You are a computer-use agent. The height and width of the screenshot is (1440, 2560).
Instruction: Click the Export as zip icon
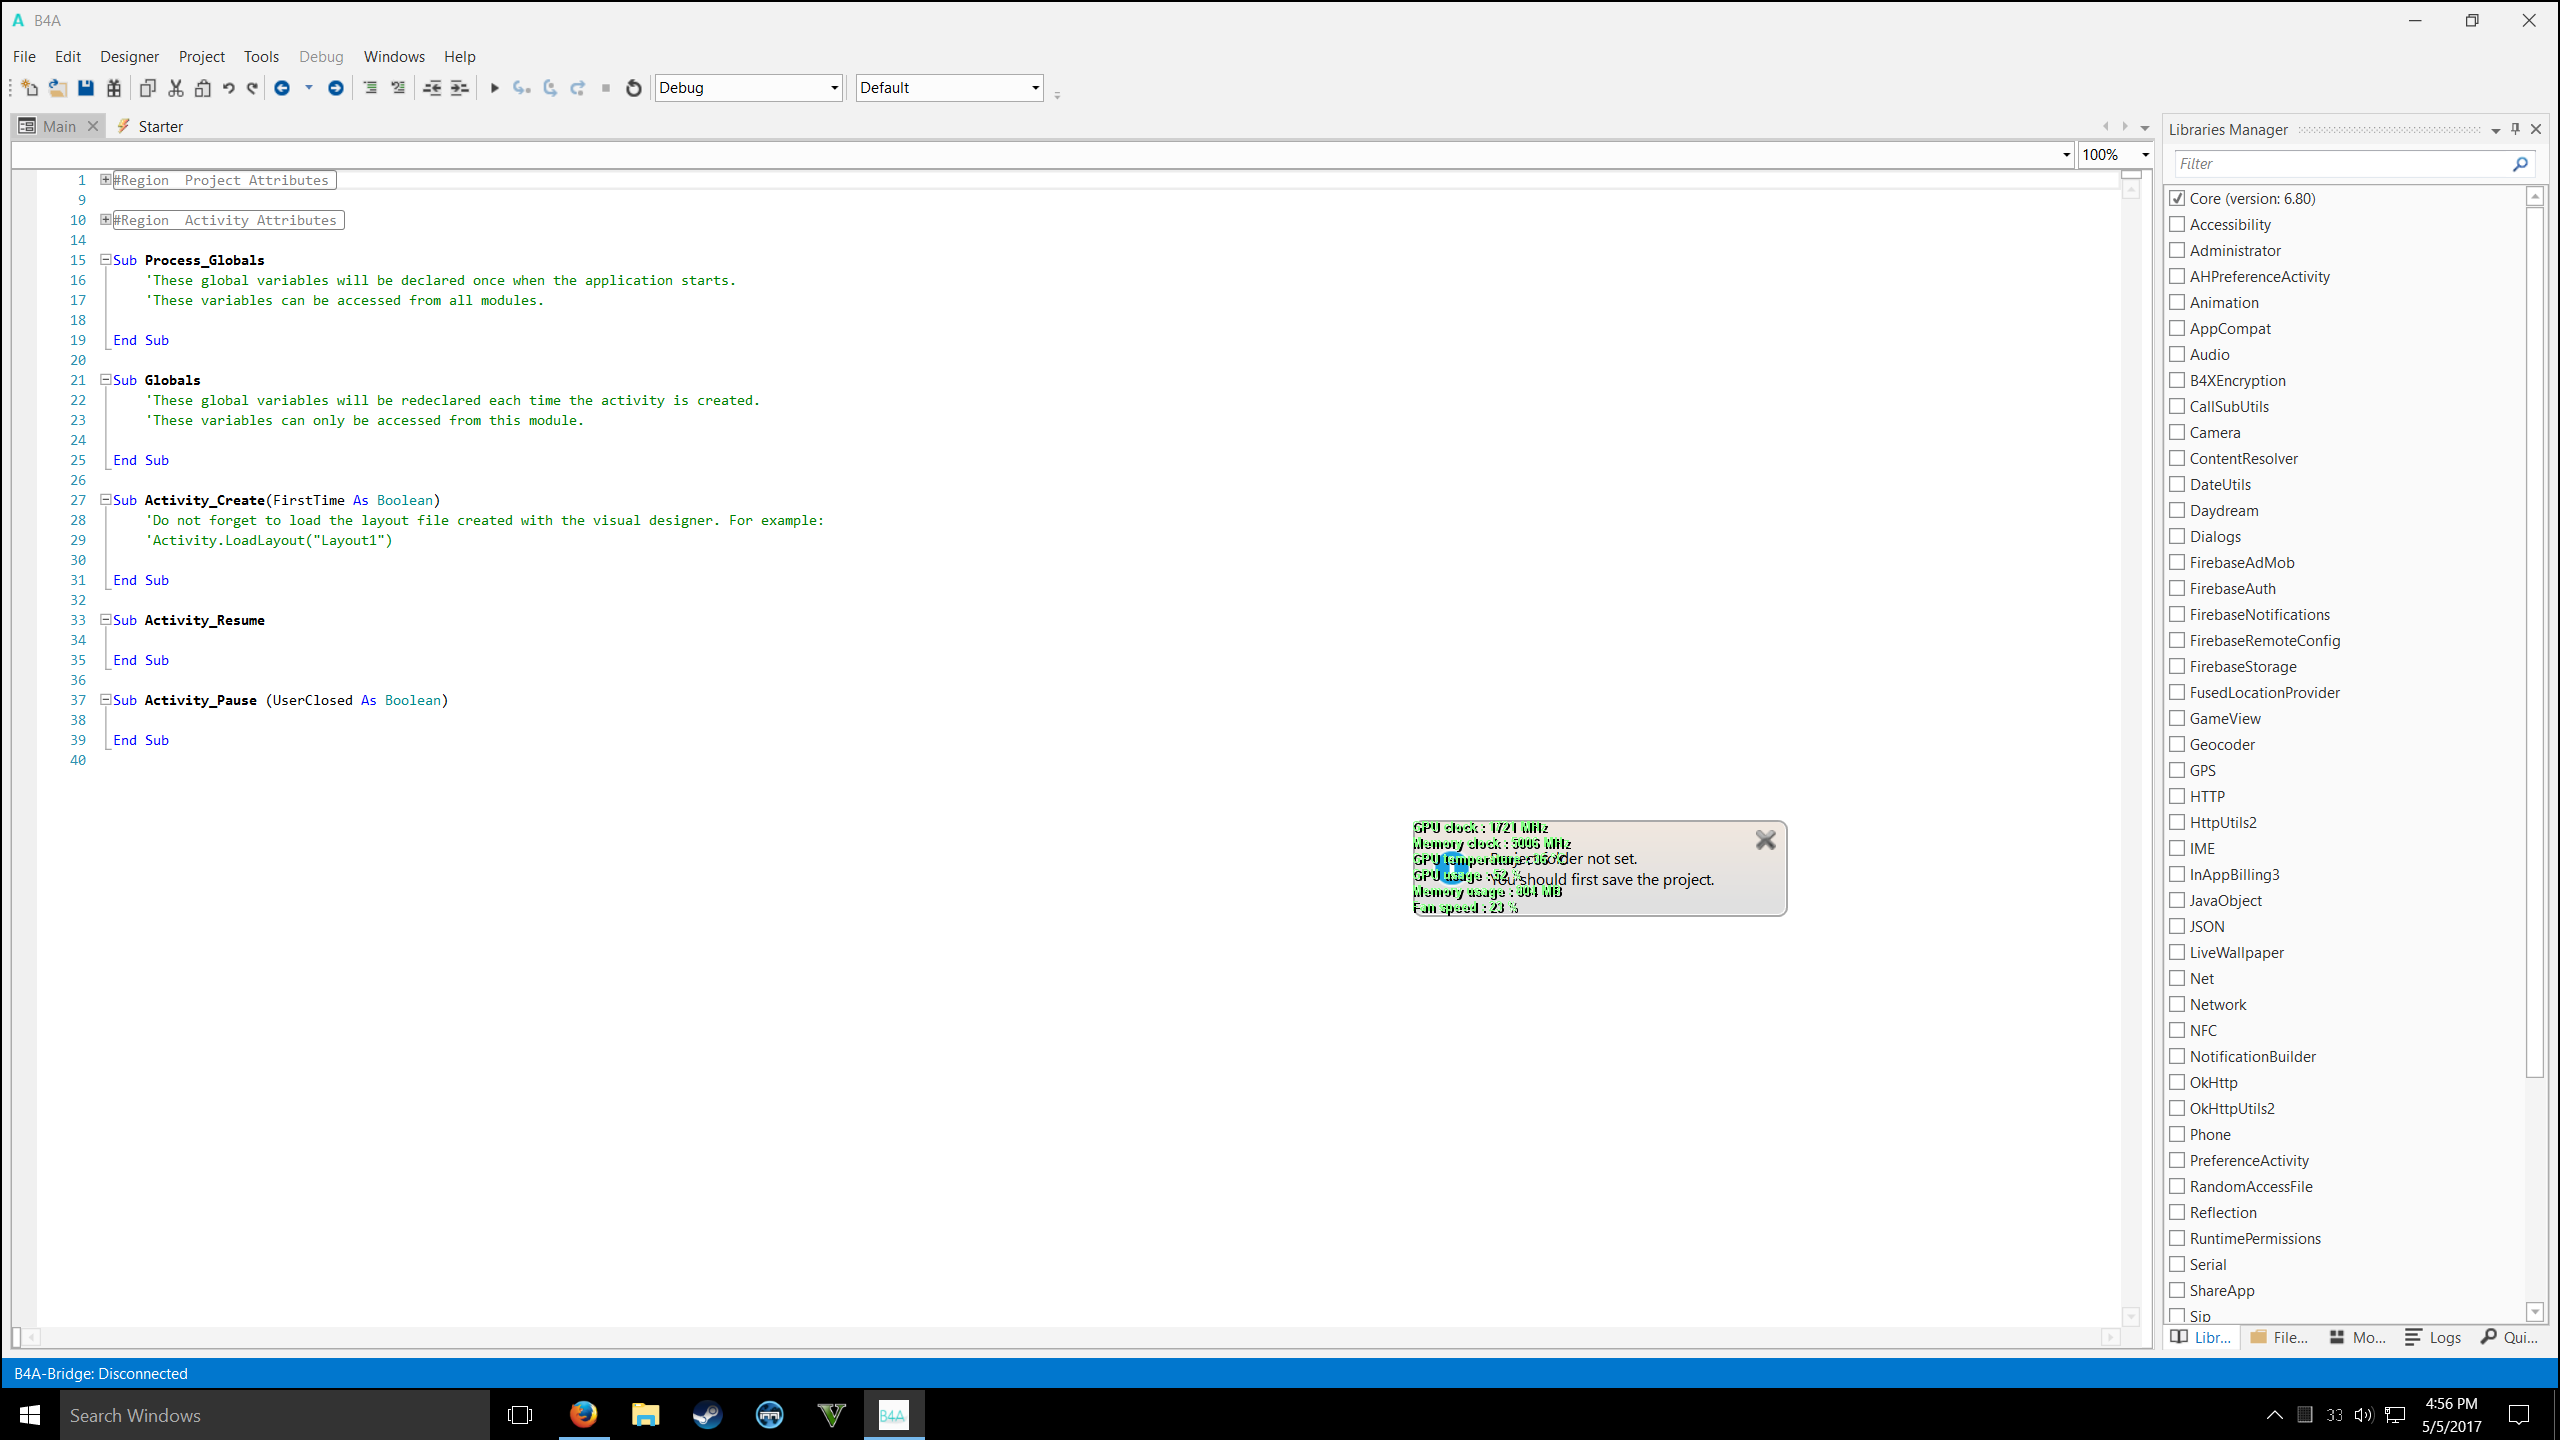coord(114,88)
